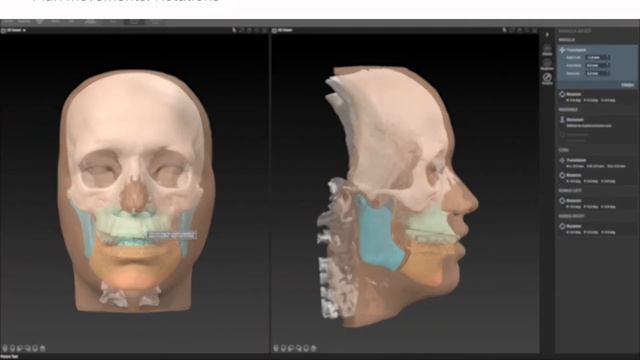640x360 pixels.
Task: Click first value field of Maxilla Translation
Action: coord(598,58)
